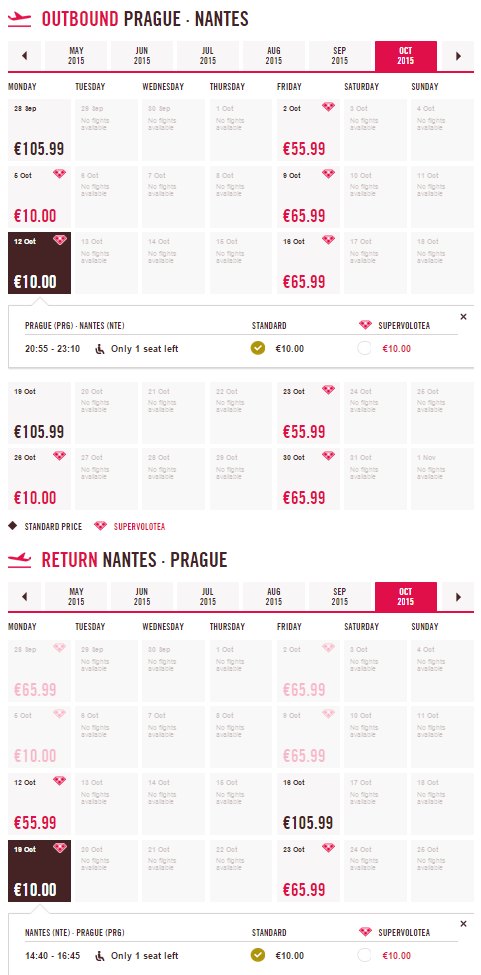Advance to next months in outbound calendar

[x=459, y=56]
